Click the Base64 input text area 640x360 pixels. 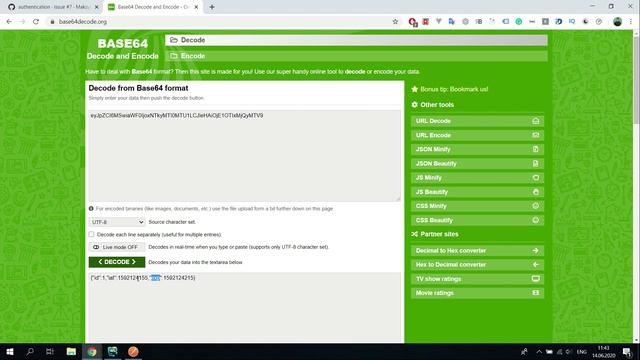244,156
